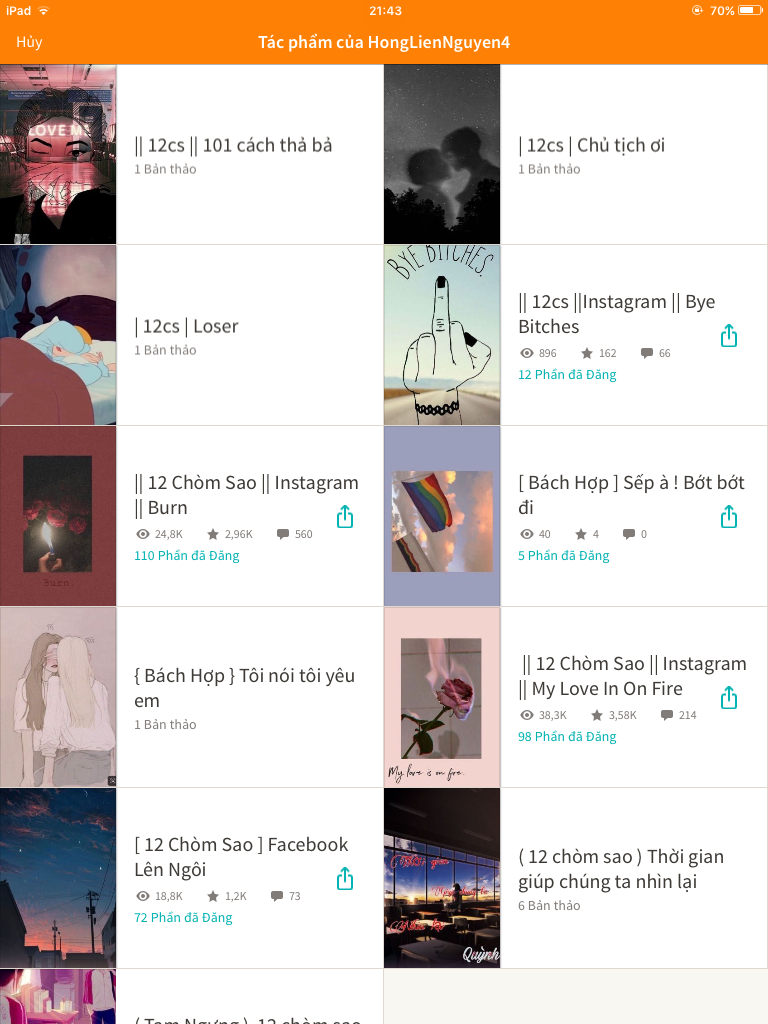Open 12 Phần đã Đăng link
The width and height of the screenshot is (768, 1024).
[567, 375]
